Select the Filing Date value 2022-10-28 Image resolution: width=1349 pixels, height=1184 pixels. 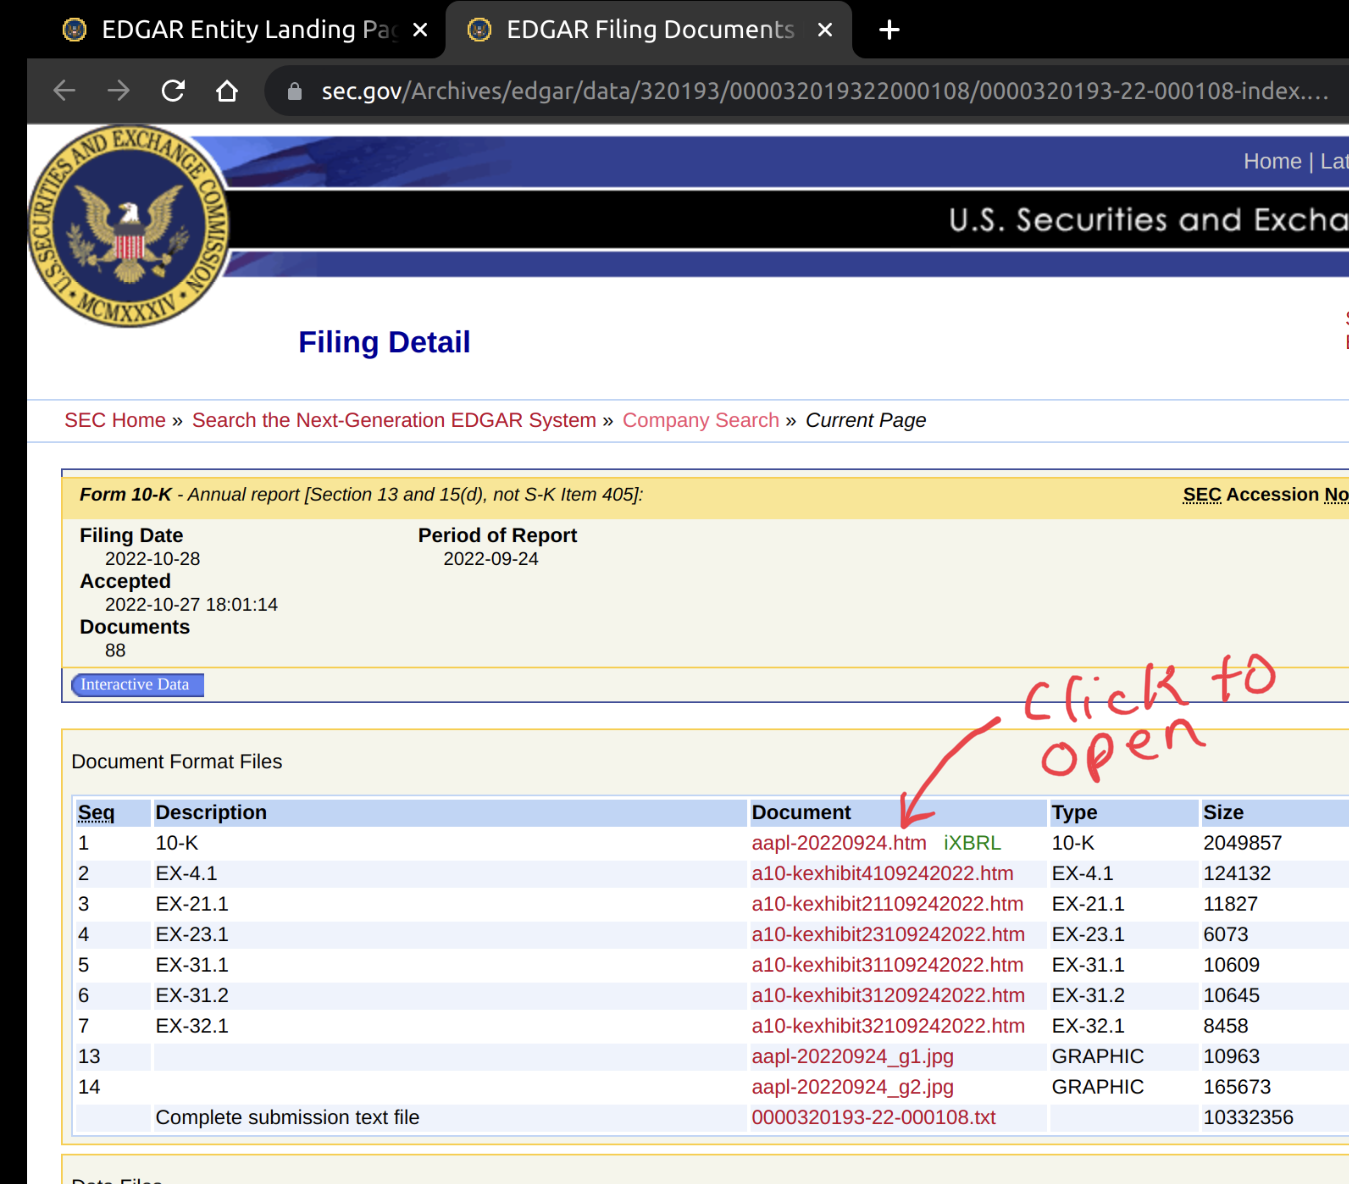pos(152,559)
